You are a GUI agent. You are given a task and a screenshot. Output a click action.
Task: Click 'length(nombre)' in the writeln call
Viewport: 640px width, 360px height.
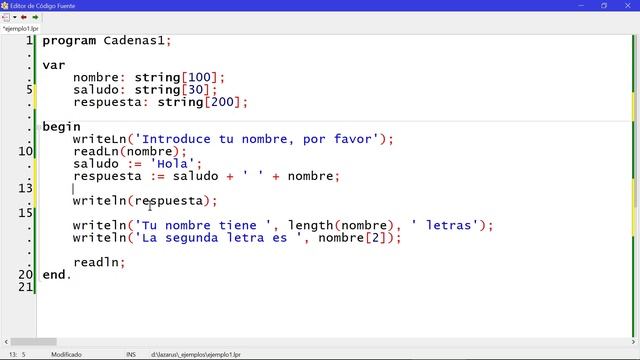(341, 225)
